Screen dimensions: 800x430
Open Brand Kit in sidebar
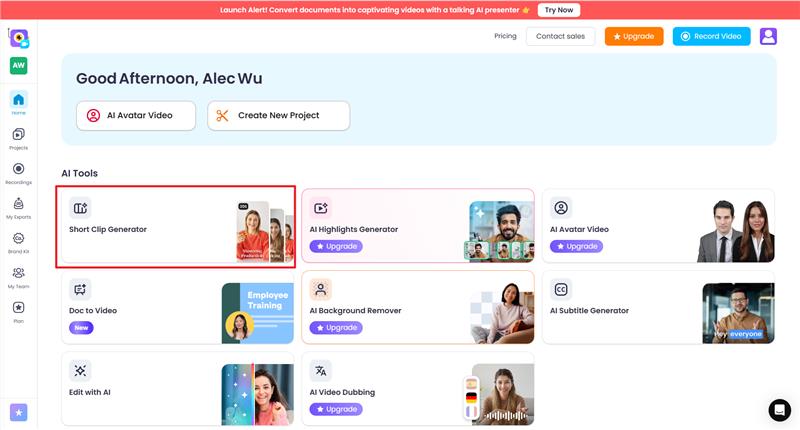[18, 242]
